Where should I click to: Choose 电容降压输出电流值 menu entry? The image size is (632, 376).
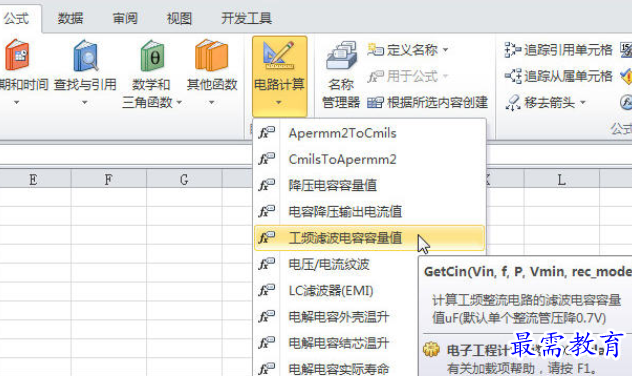(369, 212)
